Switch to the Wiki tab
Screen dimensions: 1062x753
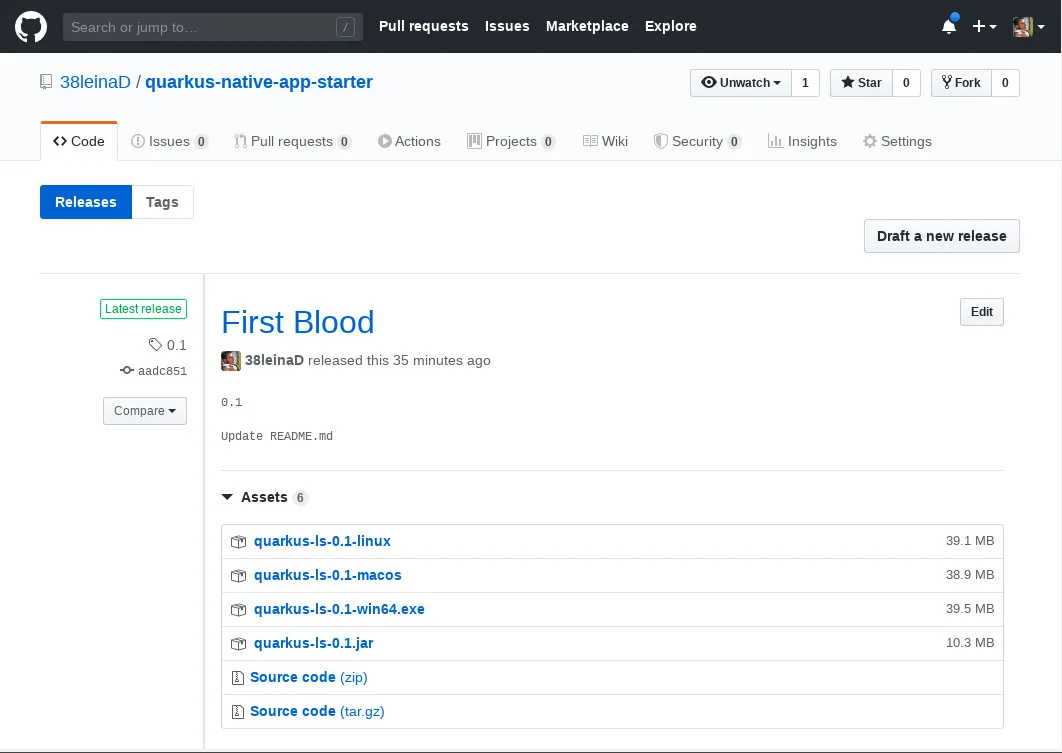(606, 141)
